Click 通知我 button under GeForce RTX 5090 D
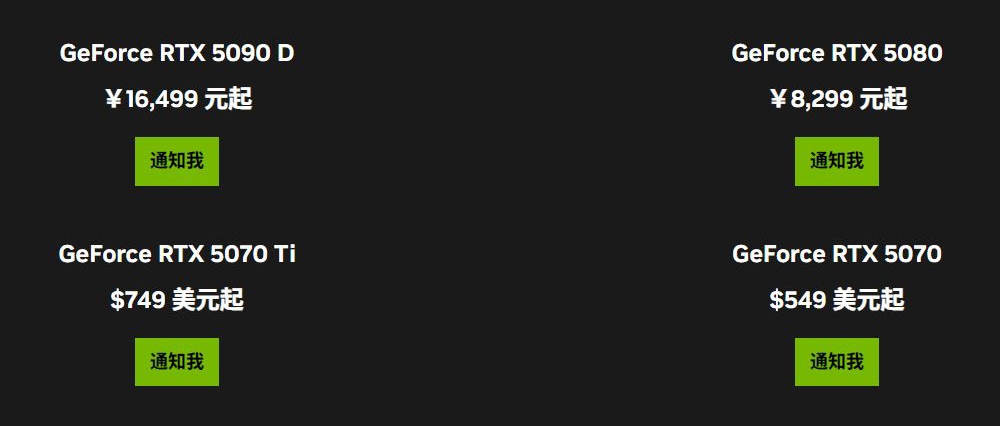Image resolution: width=1000 pixels, height=426 pixels. click(x=177, y=161)
